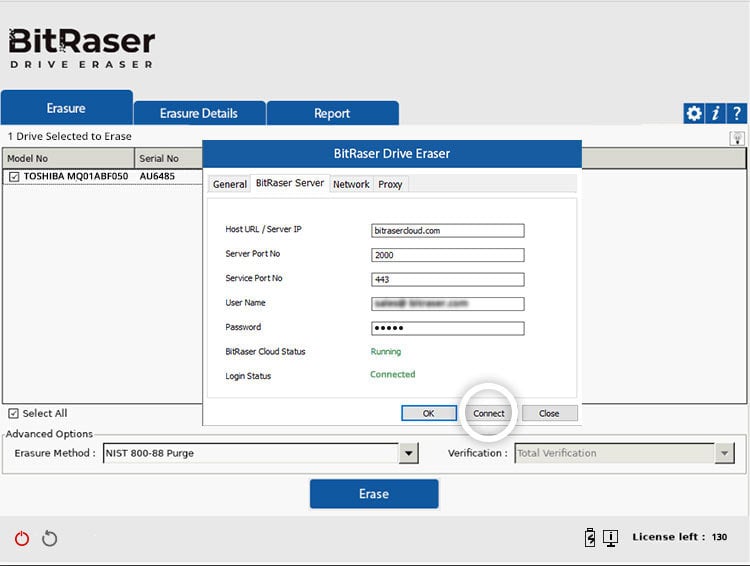Click the Model No column header
This screenshot has height=566, width=750.
point(68,158)
